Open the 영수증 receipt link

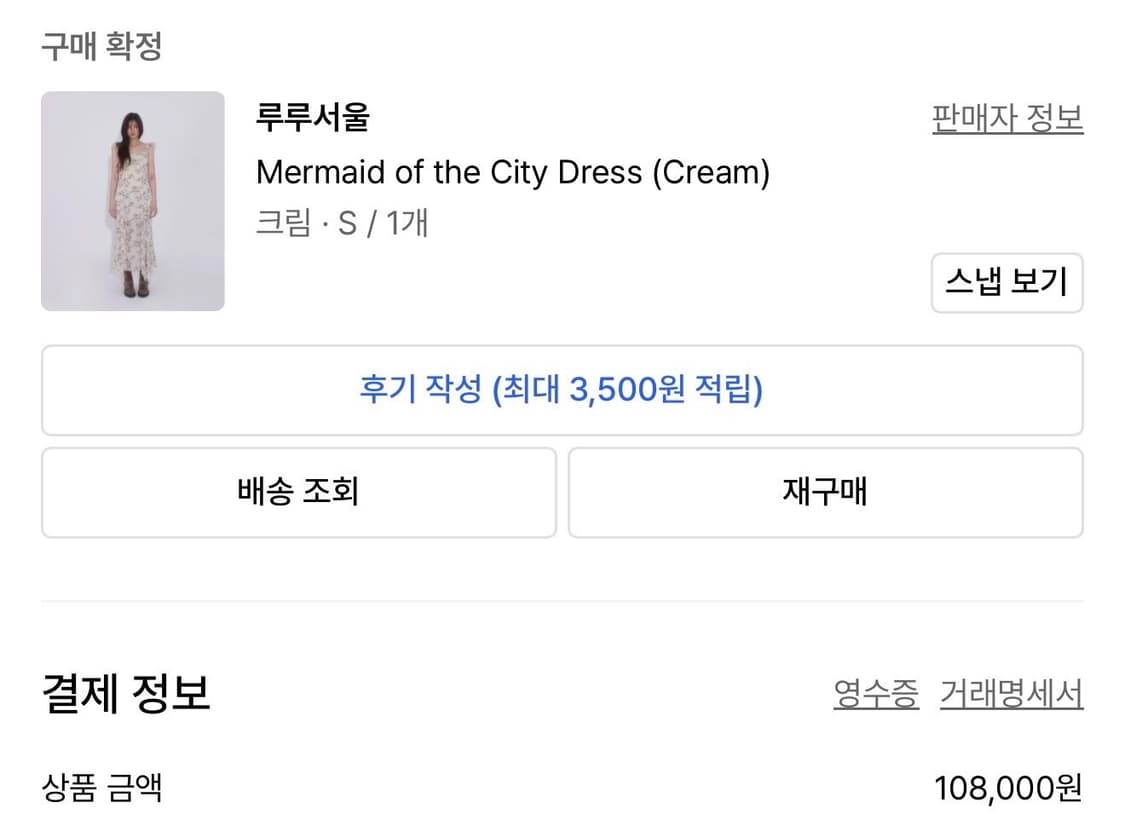tap(875, 694)
